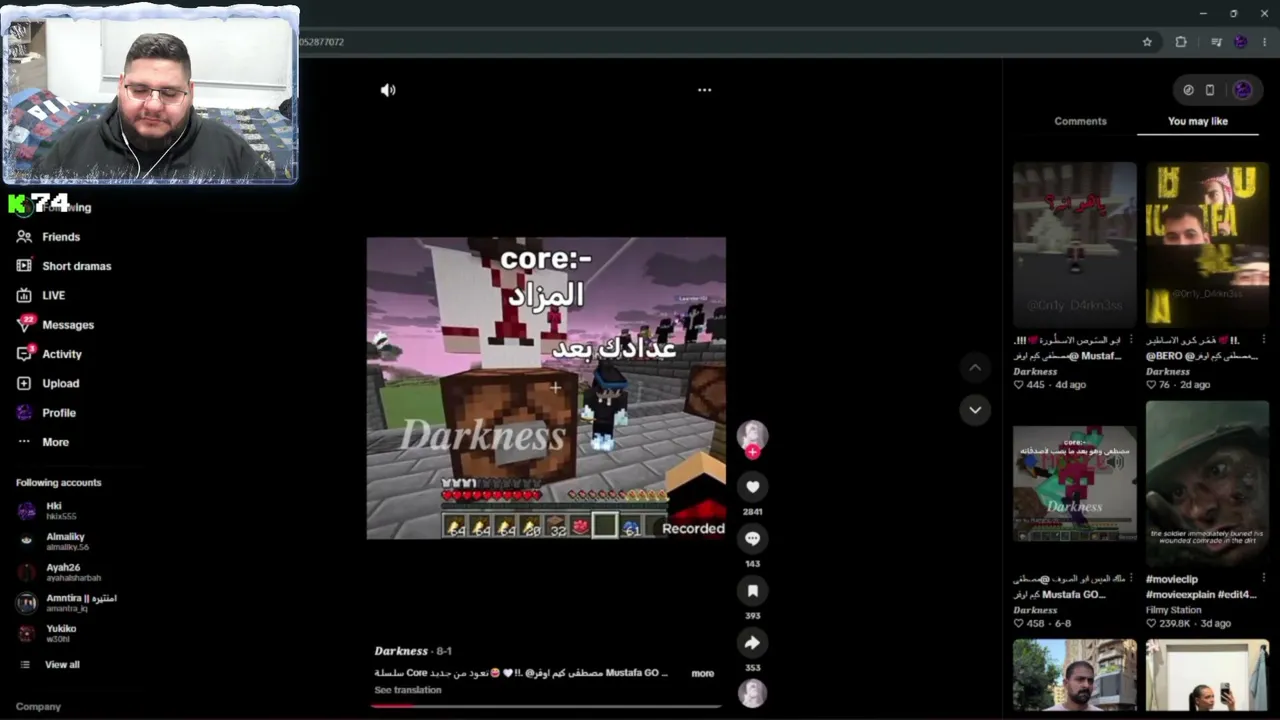The image size is (1280, 720).
Task: Open the video's three-dot options menu
Action: [704, 90]
